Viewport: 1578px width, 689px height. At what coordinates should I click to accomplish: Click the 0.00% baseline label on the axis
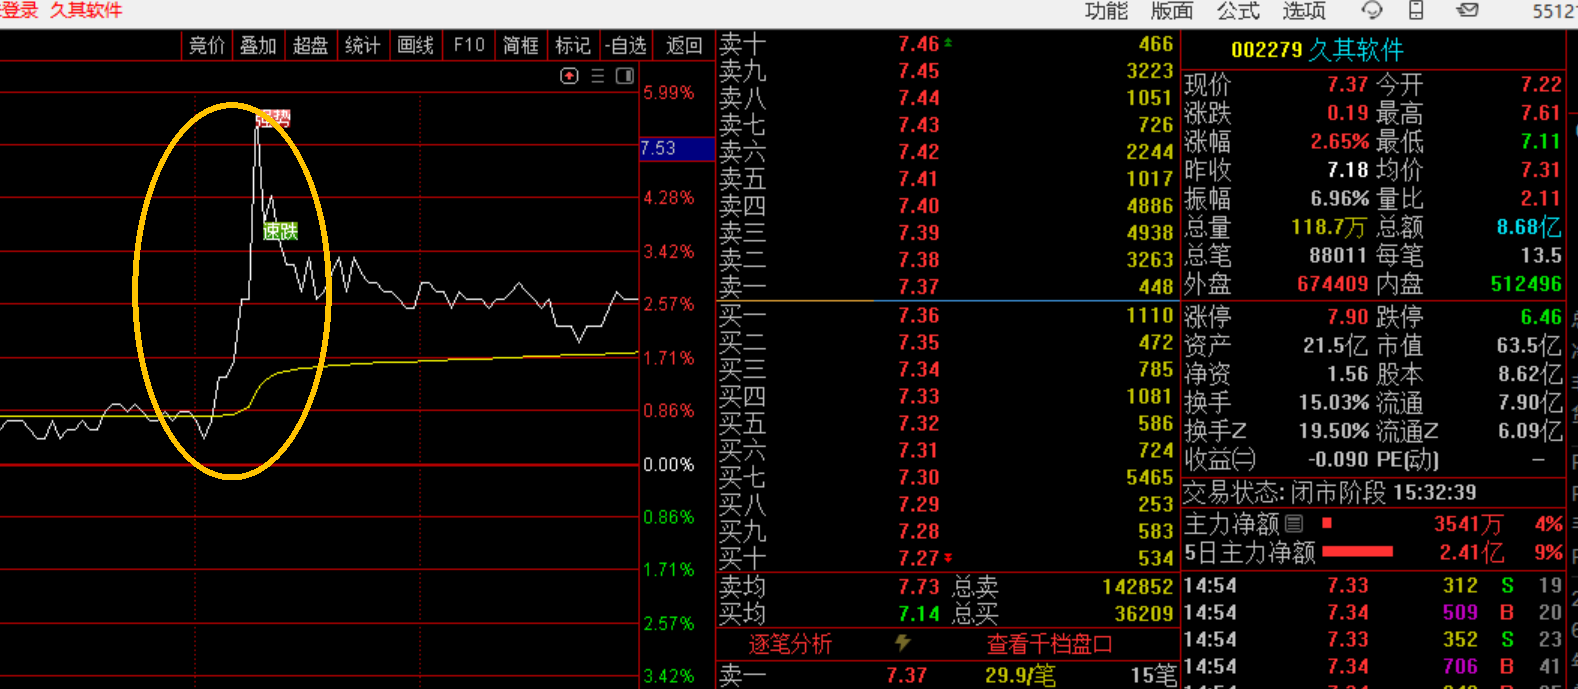pos(668,465)
